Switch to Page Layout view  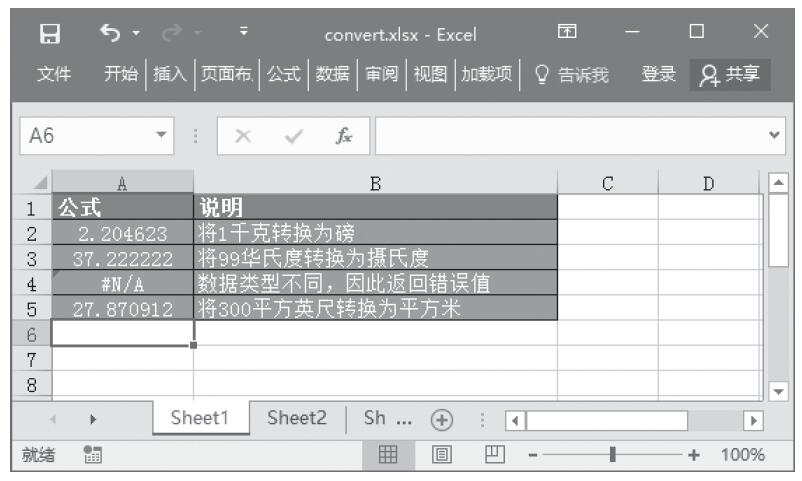click(439, 454)
